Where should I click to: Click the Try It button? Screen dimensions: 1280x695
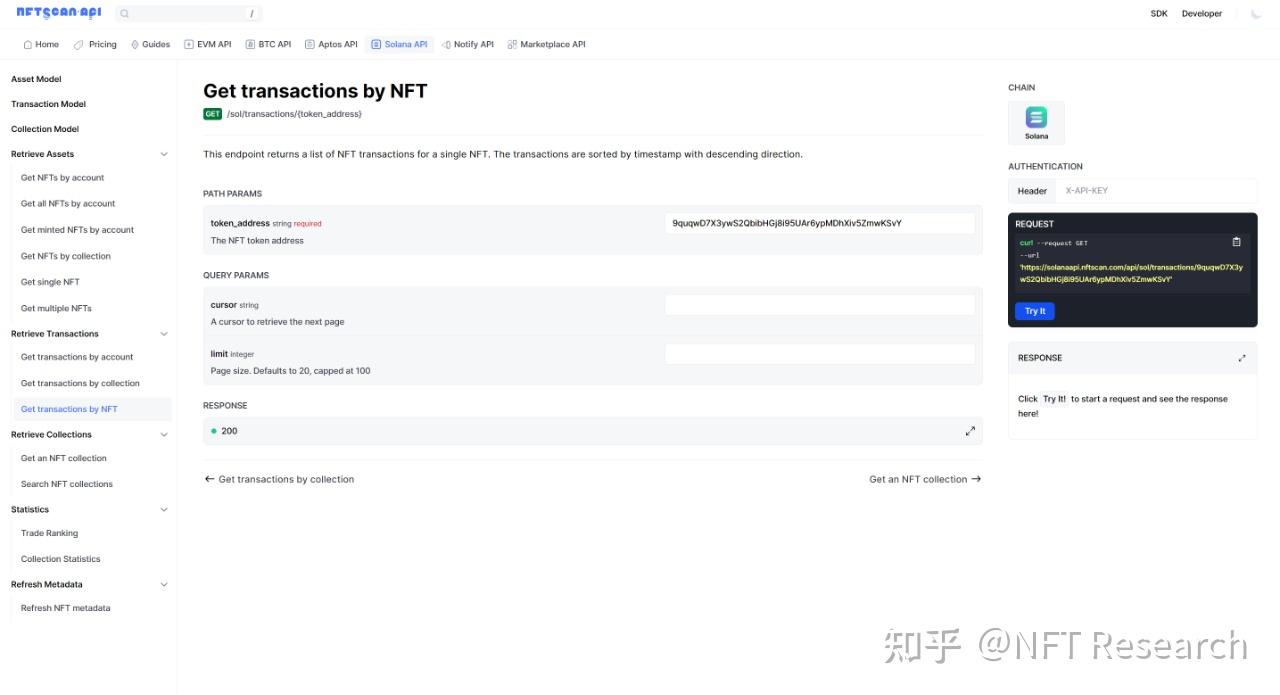1034,311
